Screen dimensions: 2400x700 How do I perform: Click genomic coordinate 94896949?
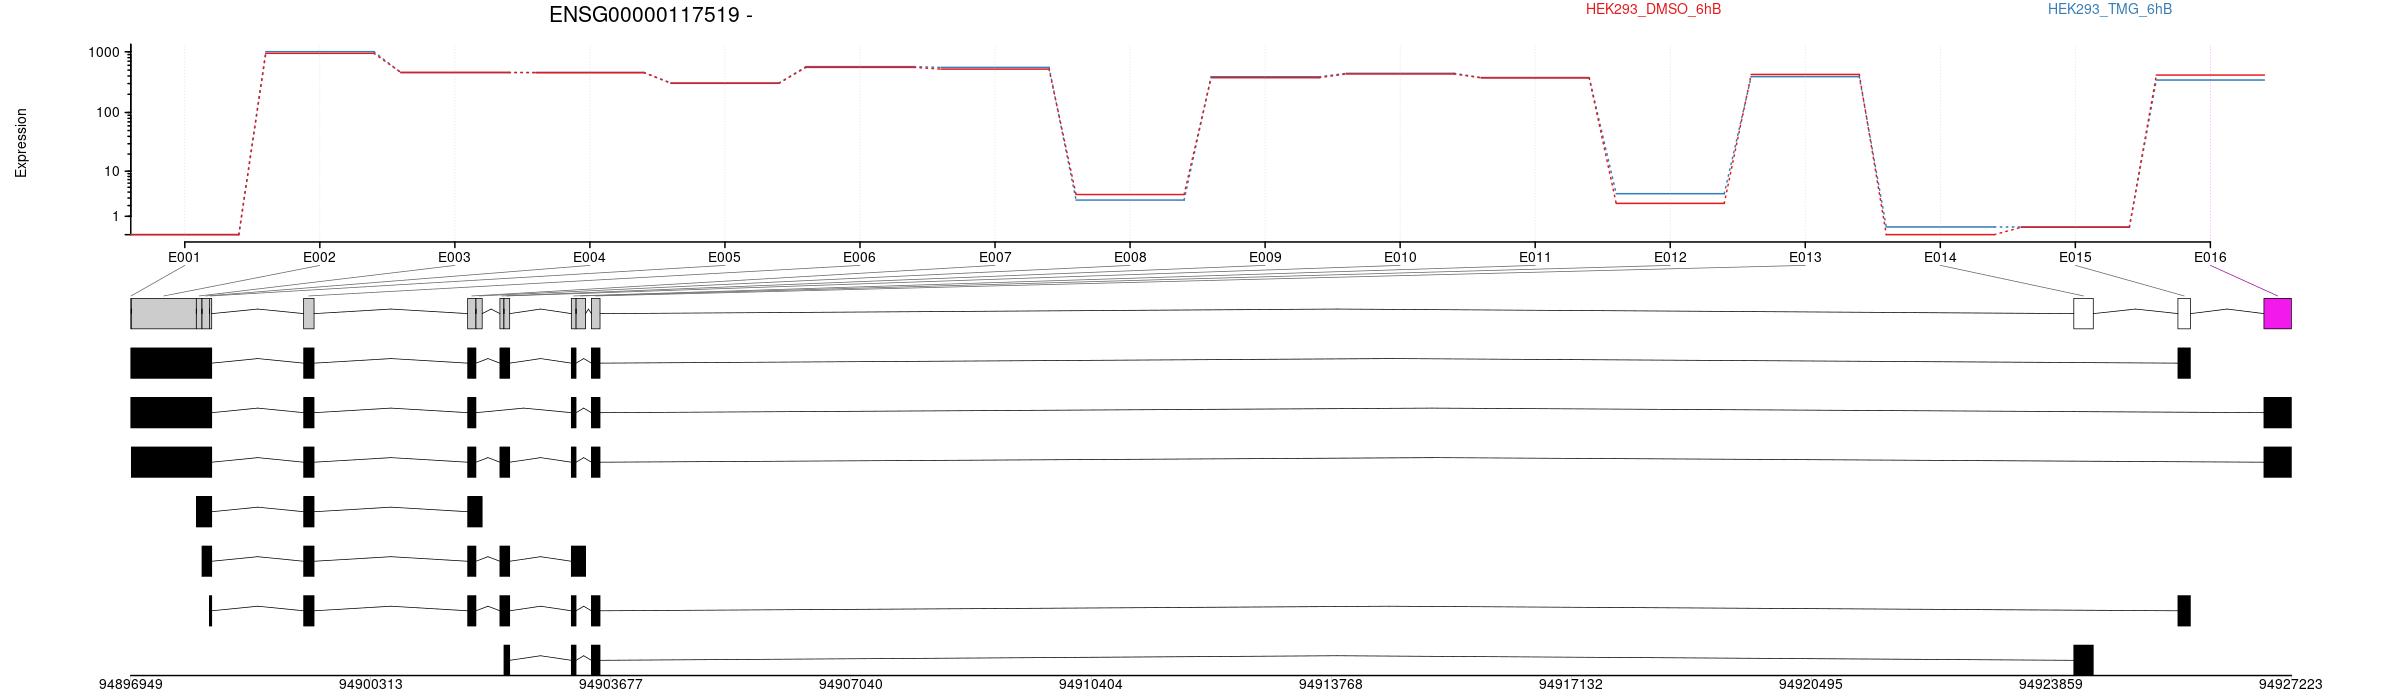click(x=130, y=685)
